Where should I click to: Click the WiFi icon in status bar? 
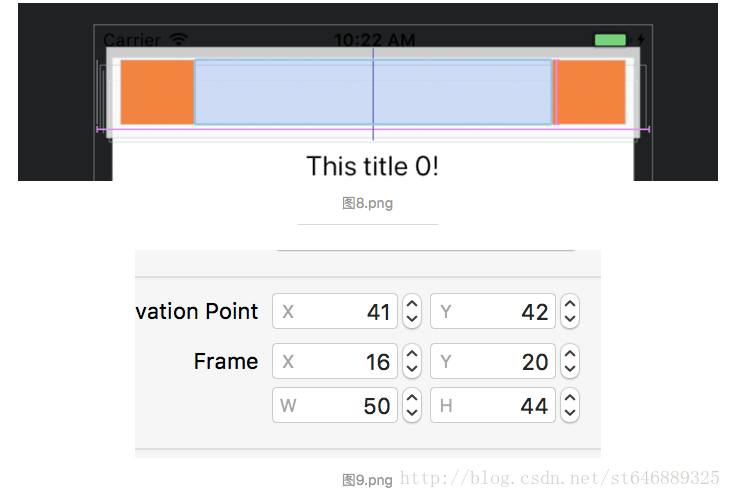179,40
